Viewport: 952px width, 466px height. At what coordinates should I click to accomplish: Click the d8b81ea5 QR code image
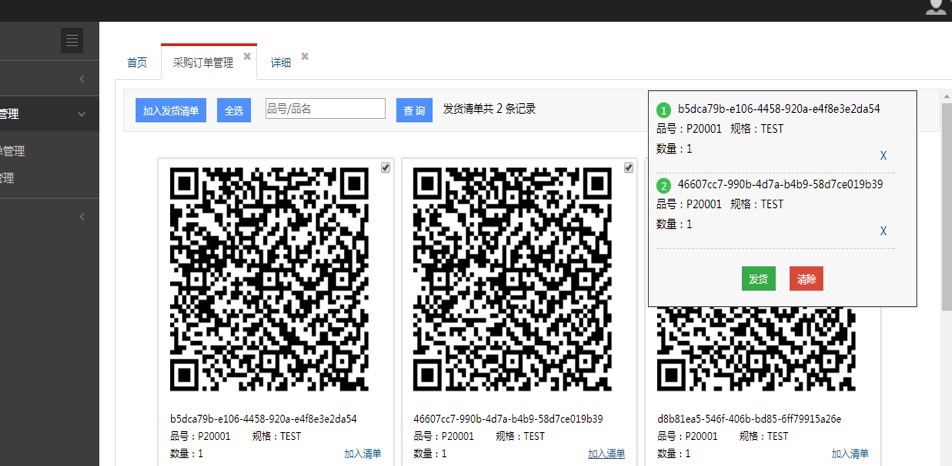coord(756,349)
